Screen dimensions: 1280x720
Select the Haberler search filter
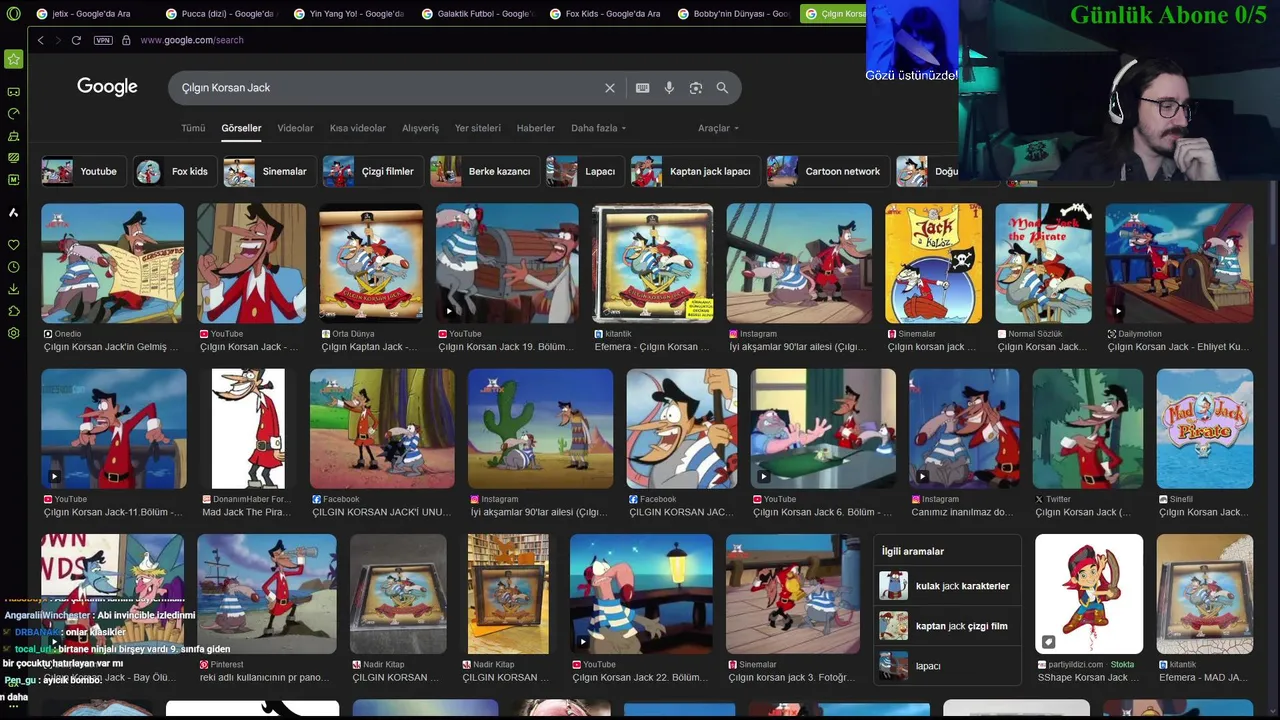pyautogui.click(x=535, y=128)
